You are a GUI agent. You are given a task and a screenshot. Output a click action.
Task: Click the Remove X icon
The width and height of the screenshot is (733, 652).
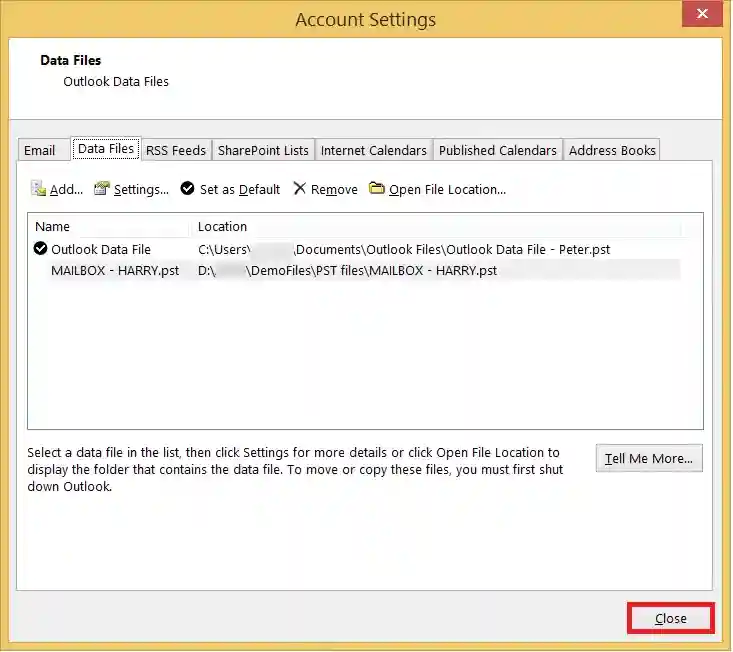tap(300, 188)
